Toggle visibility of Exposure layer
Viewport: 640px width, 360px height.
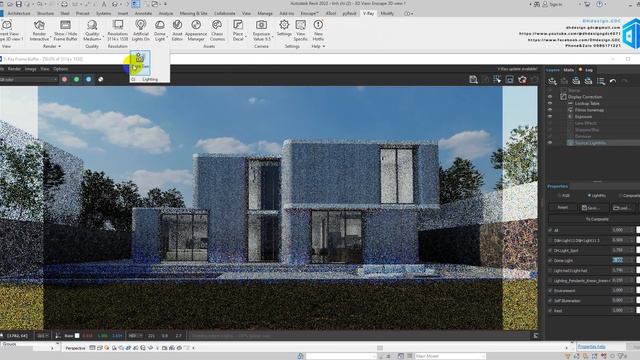point(550,116)
